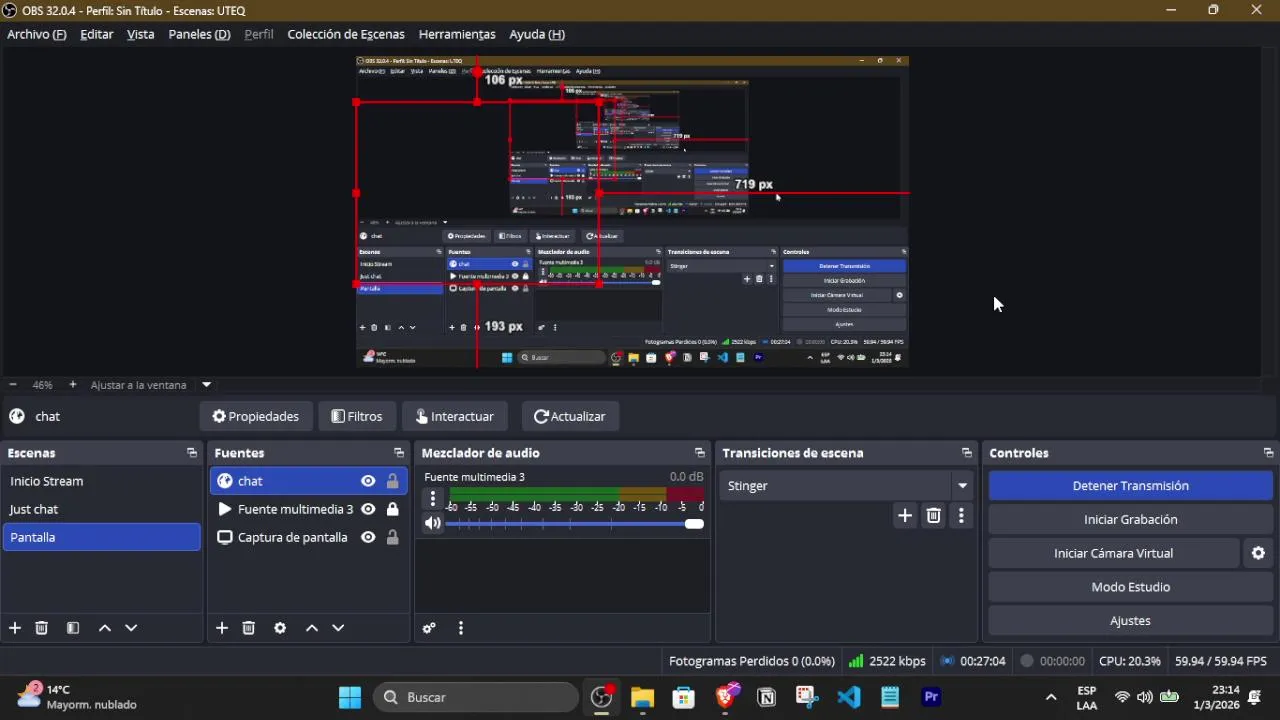Screen dimensions: 1280x720
Task: Zoom in preview with plus icon
Action: coord(72,384)
